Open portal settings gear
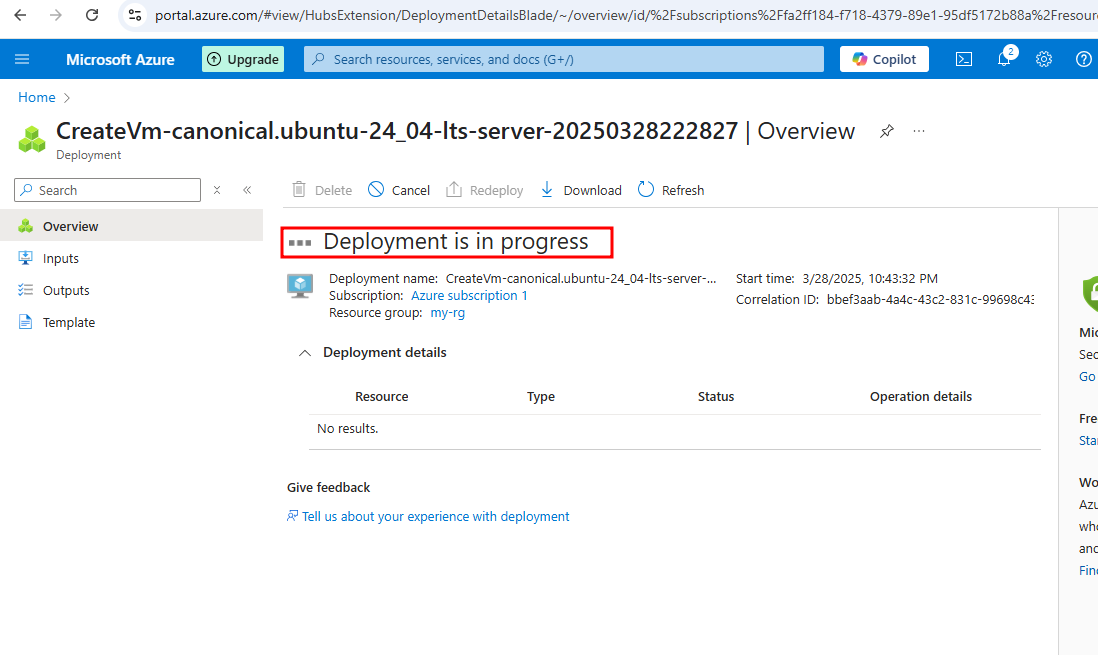Screen dimensions: 1098x655 (x=1043, y=60)
